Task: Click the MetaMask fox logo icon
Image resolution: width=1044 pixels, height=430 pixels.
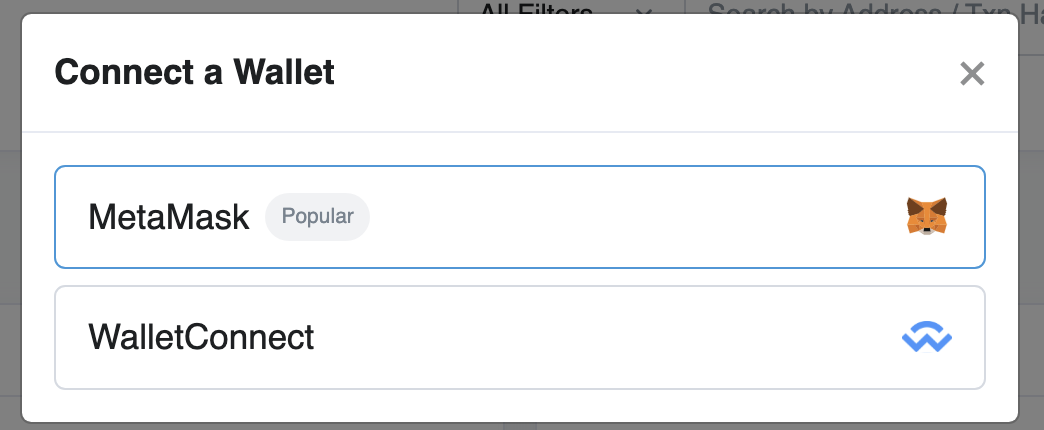Action: click(927, 216)
